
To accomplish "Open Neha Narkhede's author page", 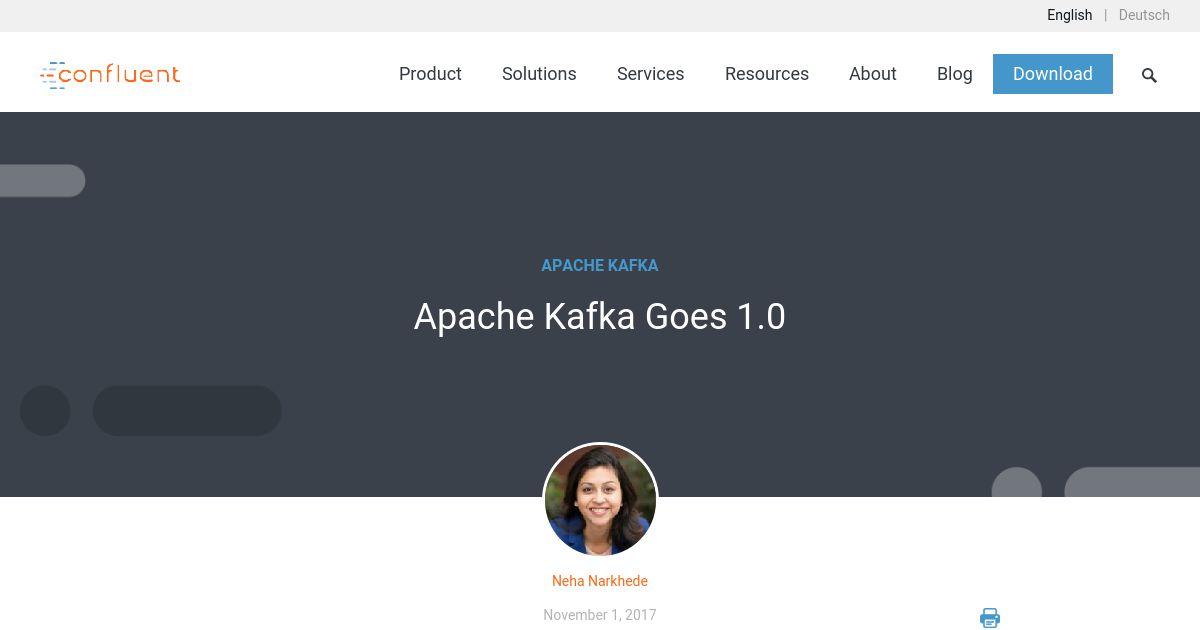I will (600, 581).
